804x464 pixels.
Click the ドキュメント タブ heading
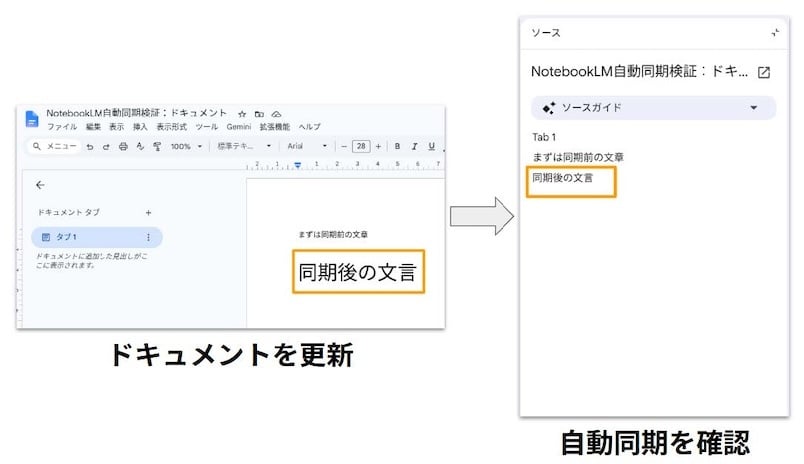click(x=68, y=212)
